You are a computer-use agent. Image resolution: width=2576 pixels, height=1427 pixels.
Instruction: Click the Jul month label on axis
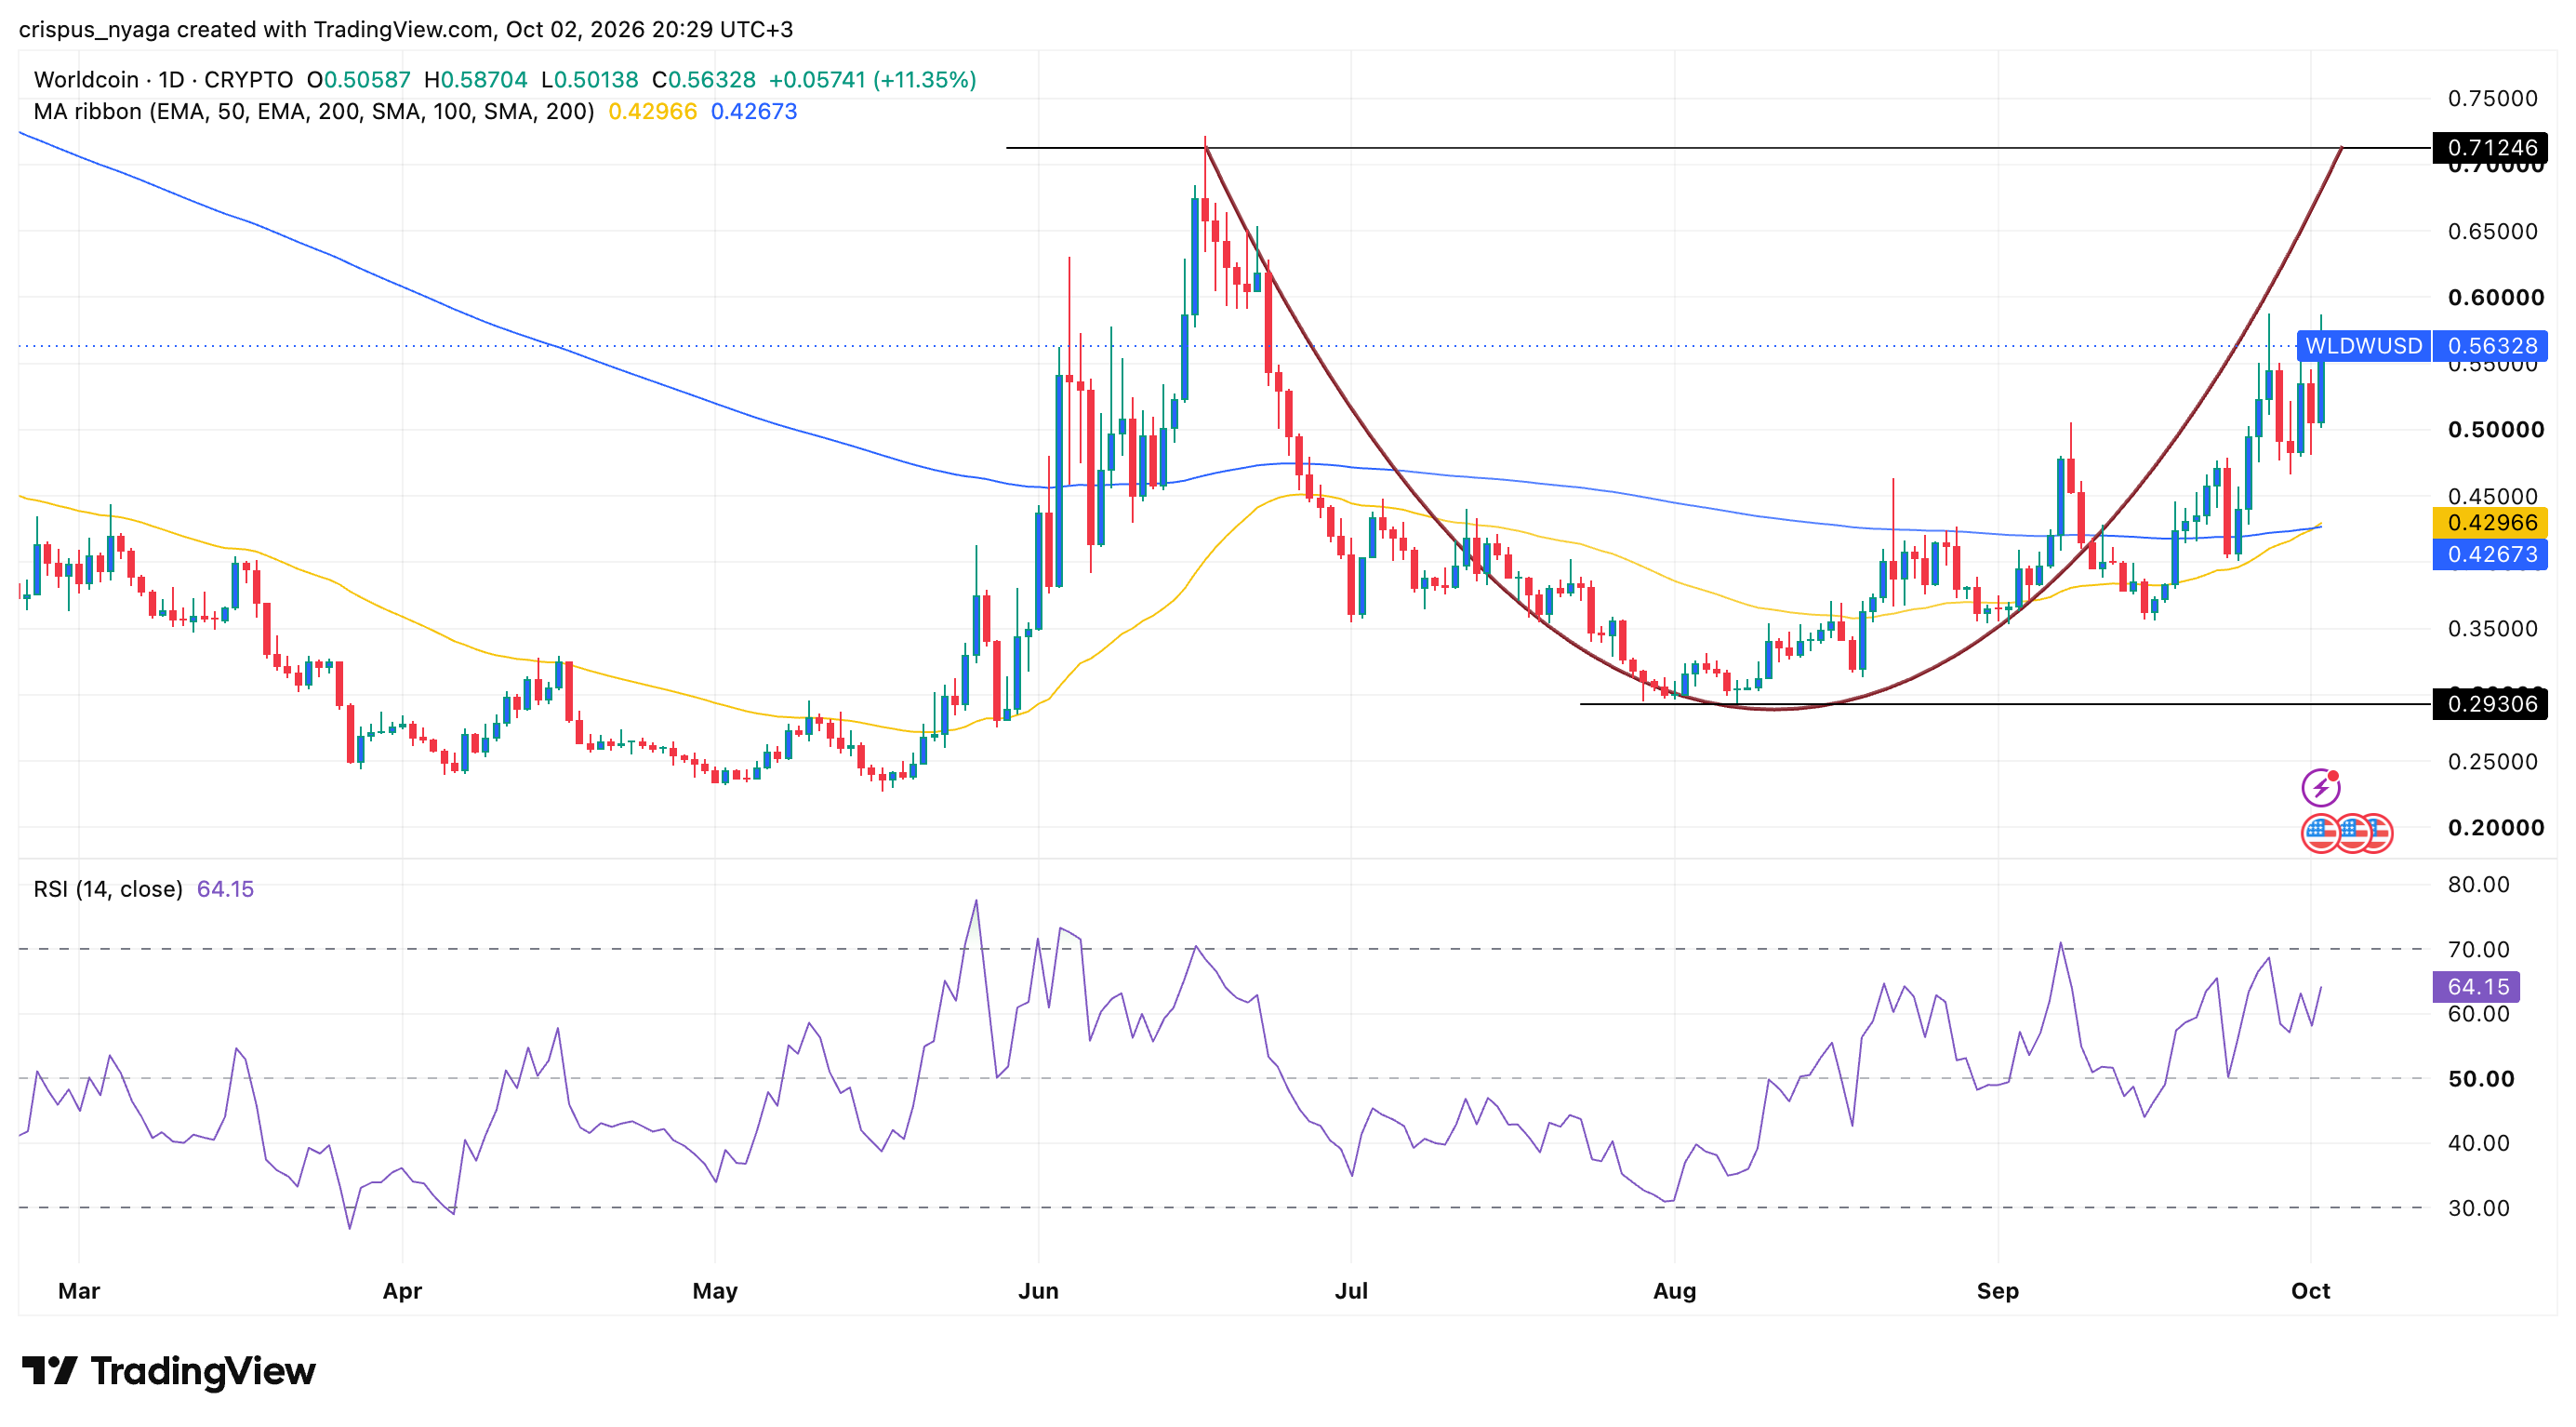(1351, 1291)
